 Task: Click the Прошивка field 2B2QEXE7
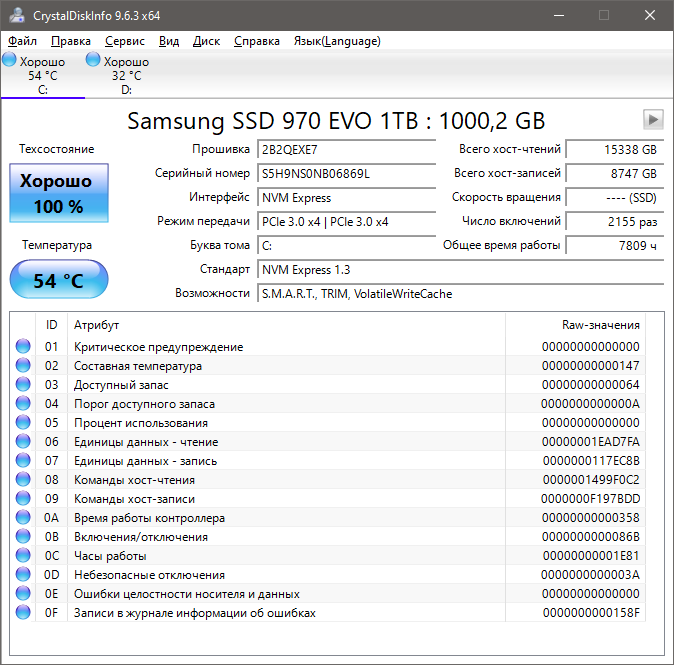346,150
